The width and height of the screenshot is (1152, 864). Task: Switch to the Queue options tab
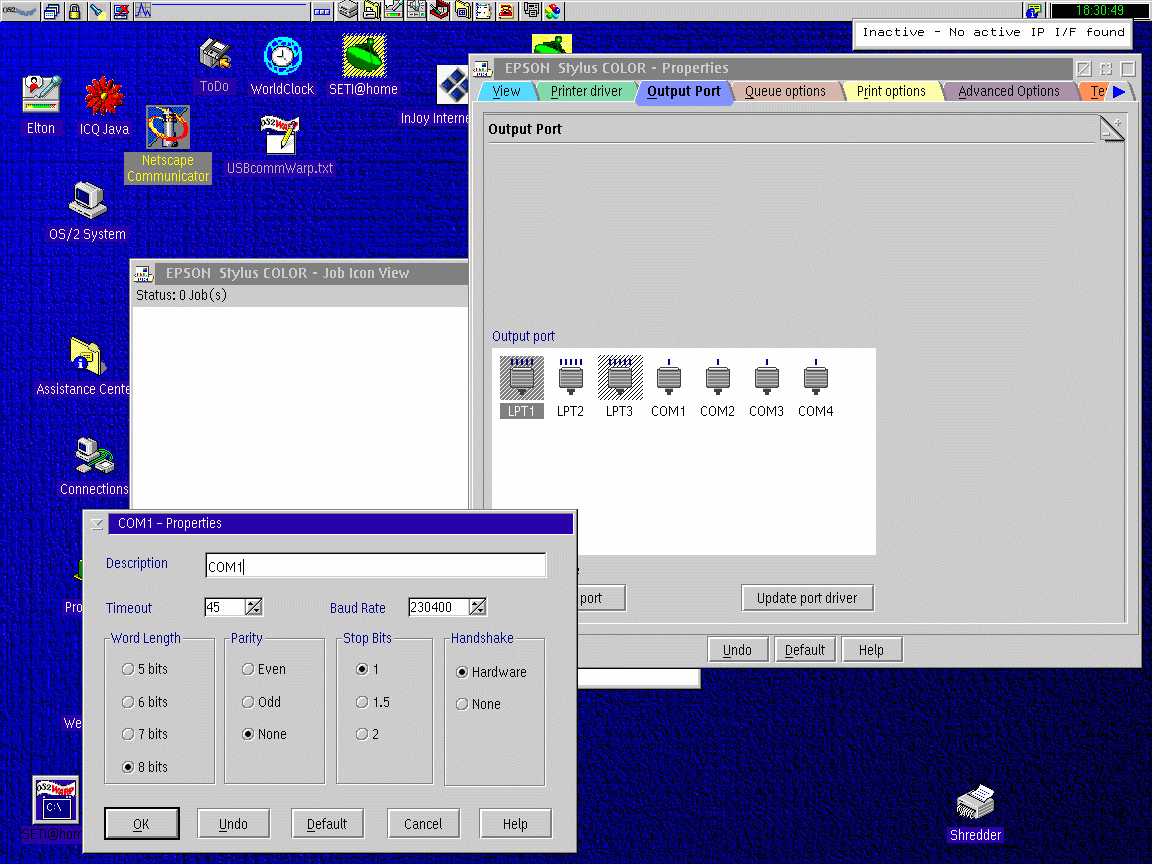click(x=785, y=91)
